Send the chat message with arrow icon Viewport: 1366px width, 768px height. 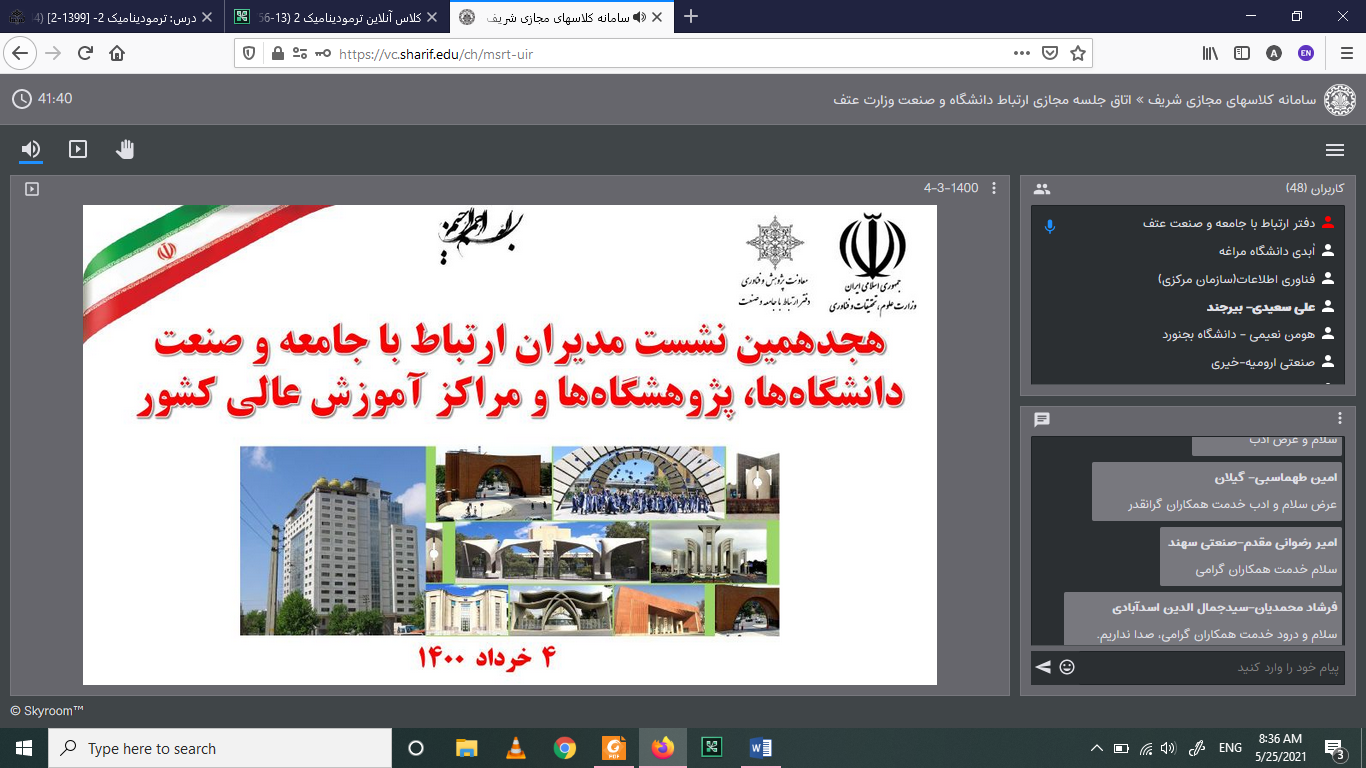[1043, 667]
